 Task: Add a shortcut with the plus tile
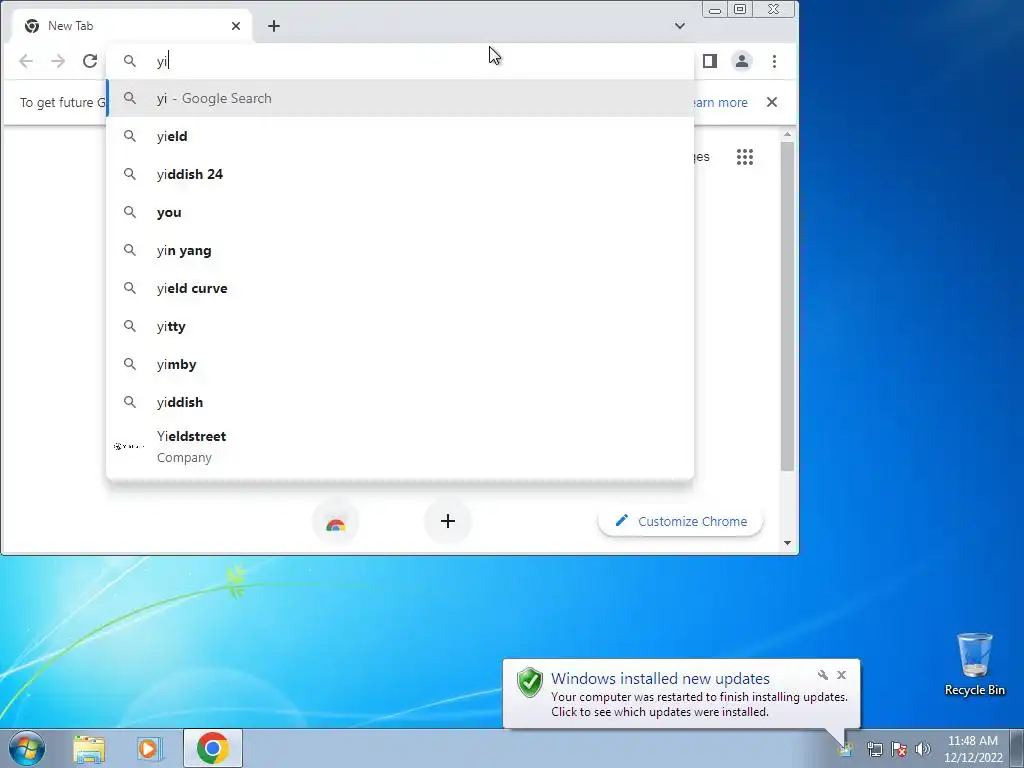tap(448, 521)
